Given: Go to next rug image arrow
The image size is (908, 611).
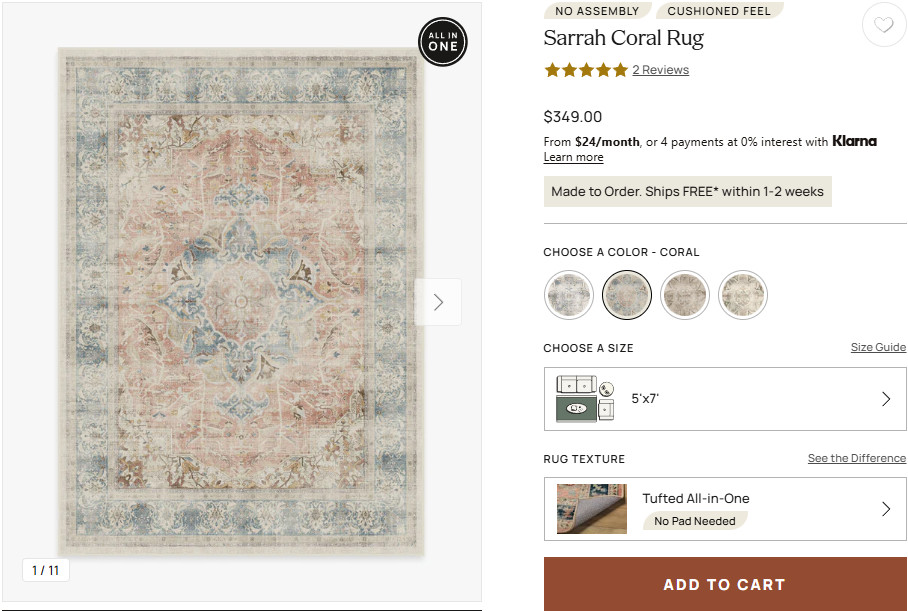Looking at the screenshot, I should click(438, 302).
